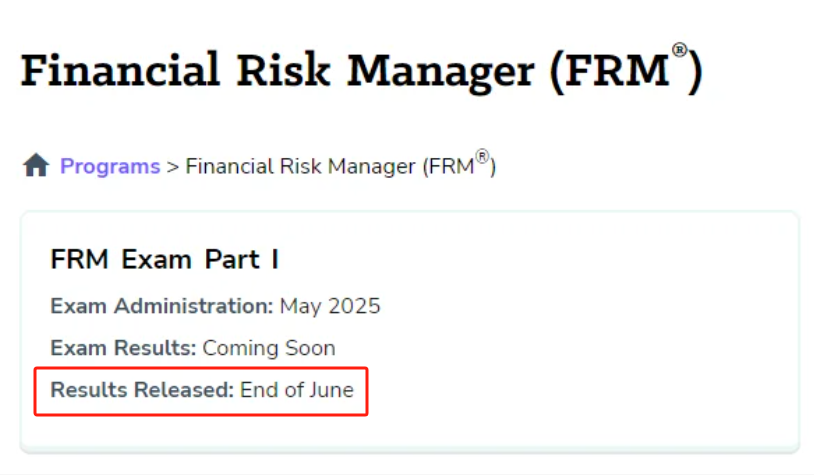Click the breadcrumb separator arrow after Programs
814x475 pixels.
173,167
